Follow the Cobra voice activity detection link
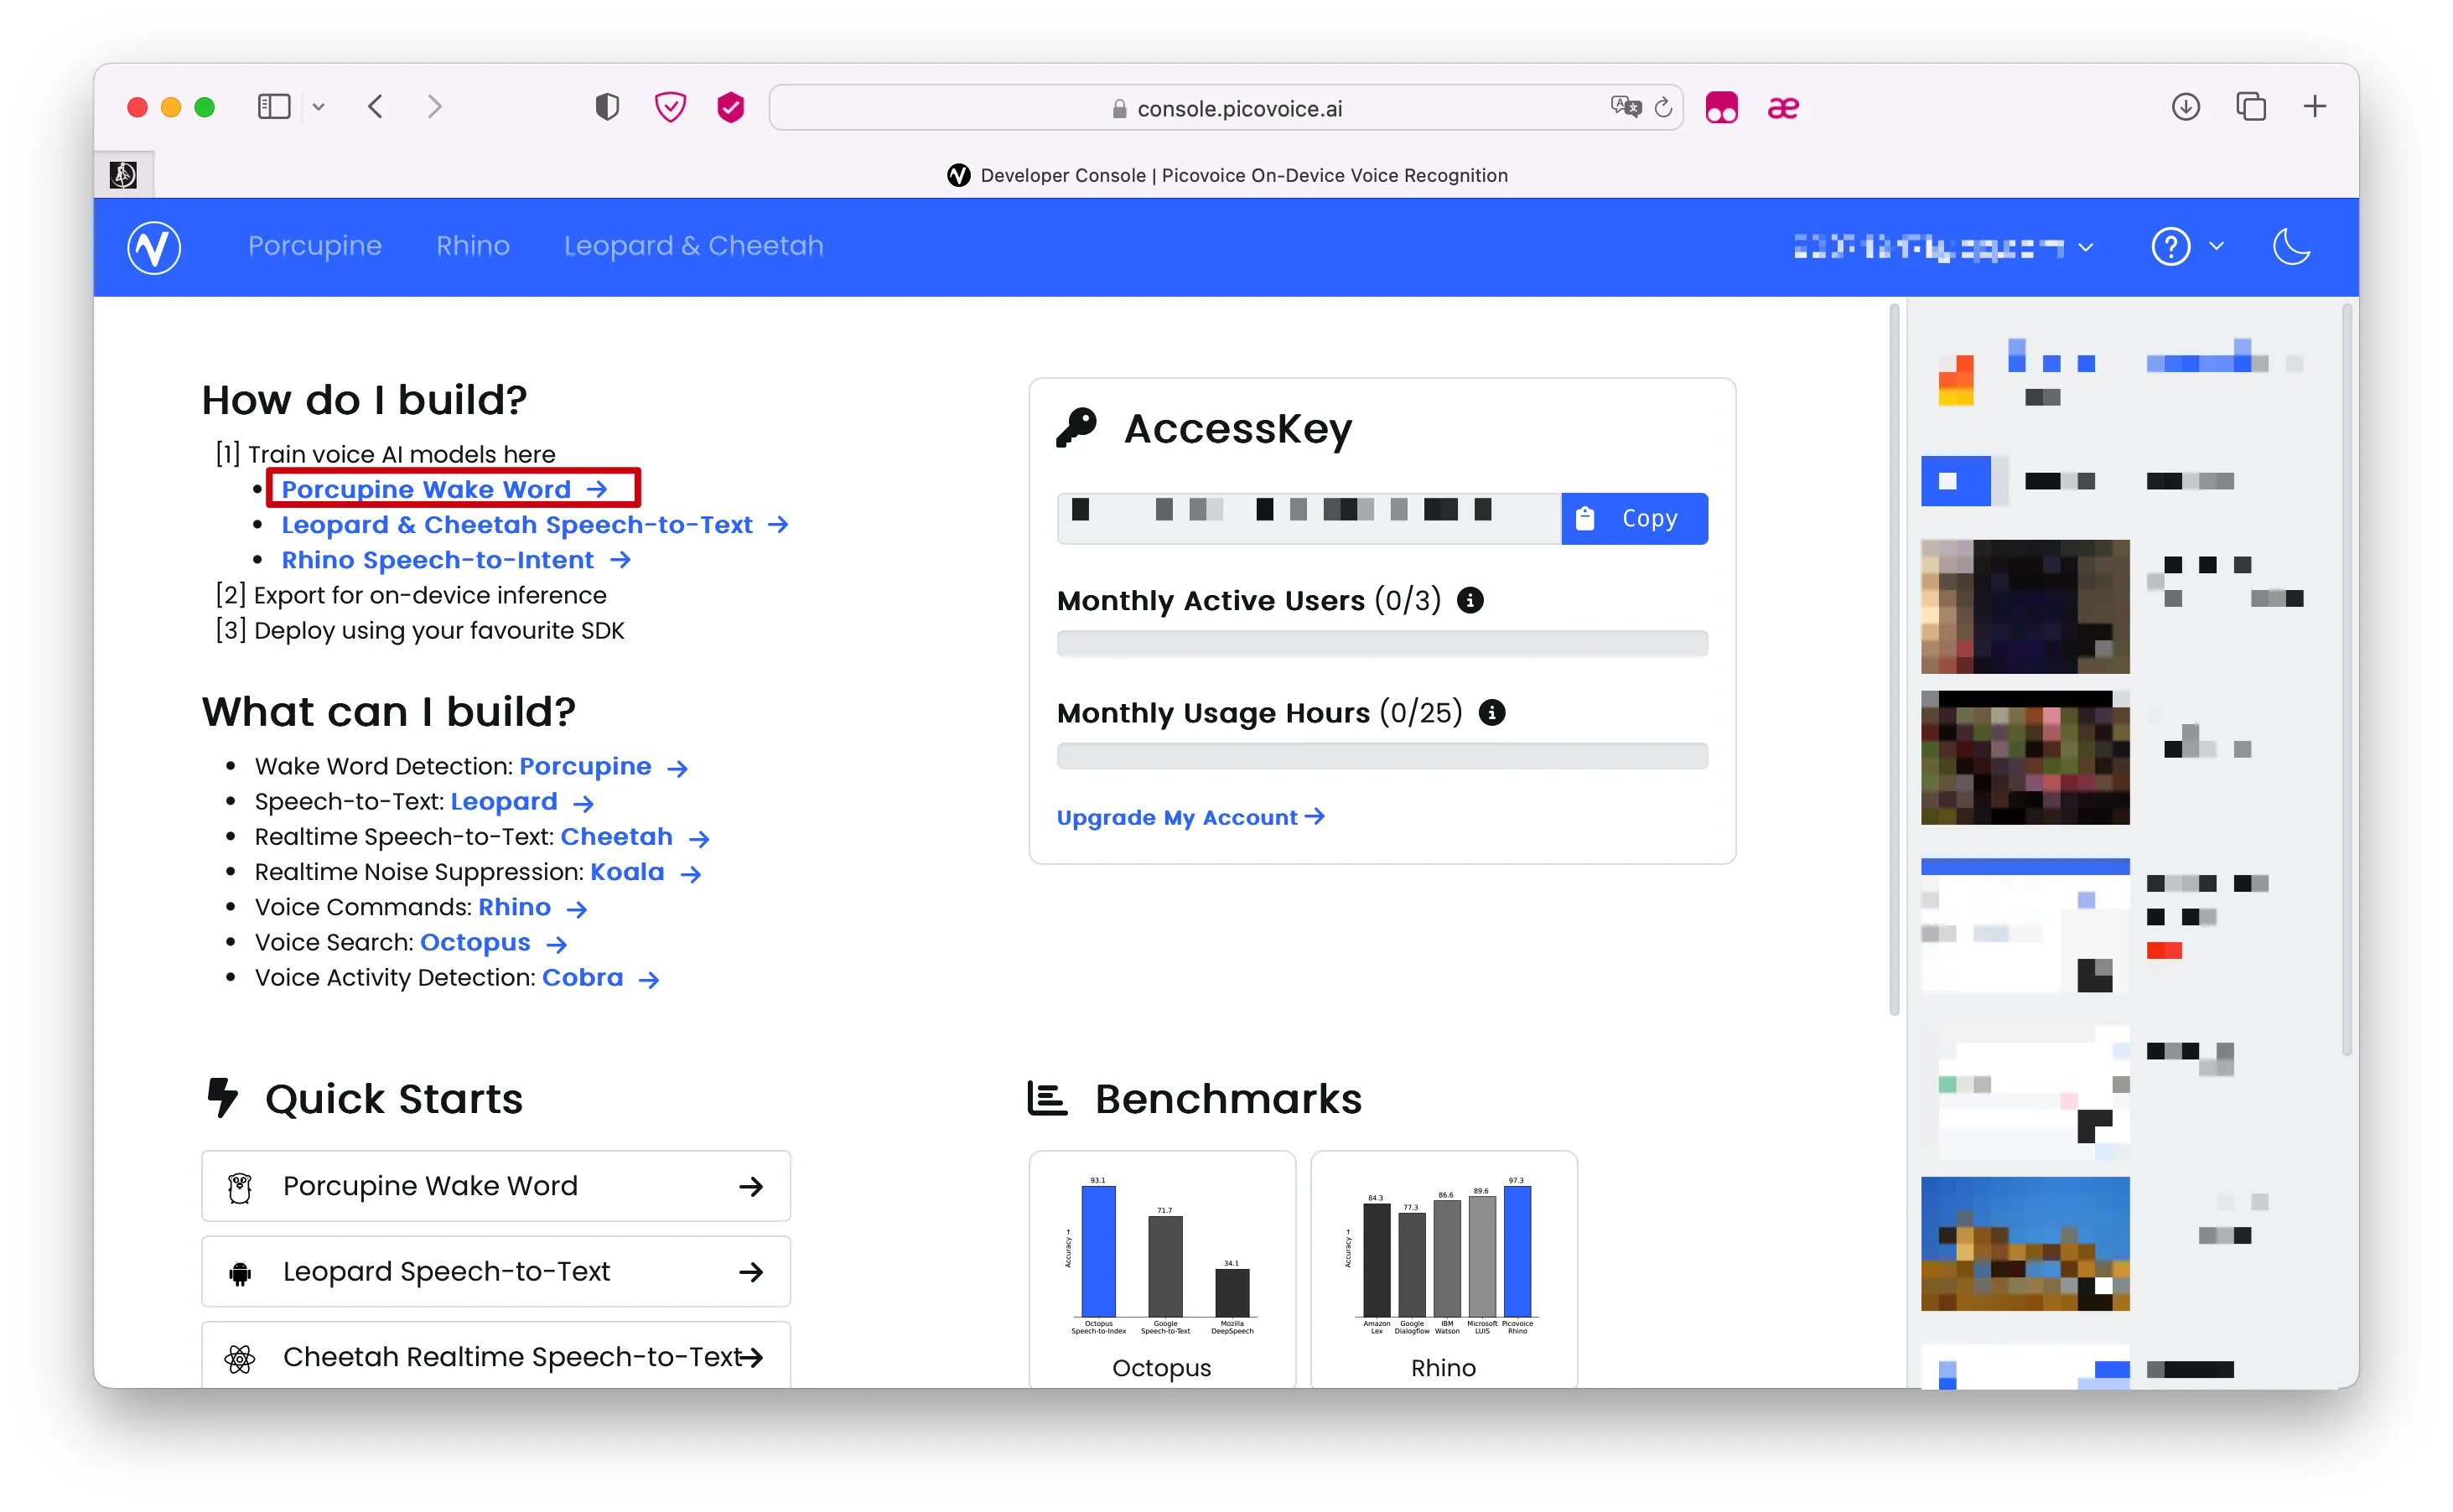This screenshot has height=1512, width=2453. (x=600, y=977)
